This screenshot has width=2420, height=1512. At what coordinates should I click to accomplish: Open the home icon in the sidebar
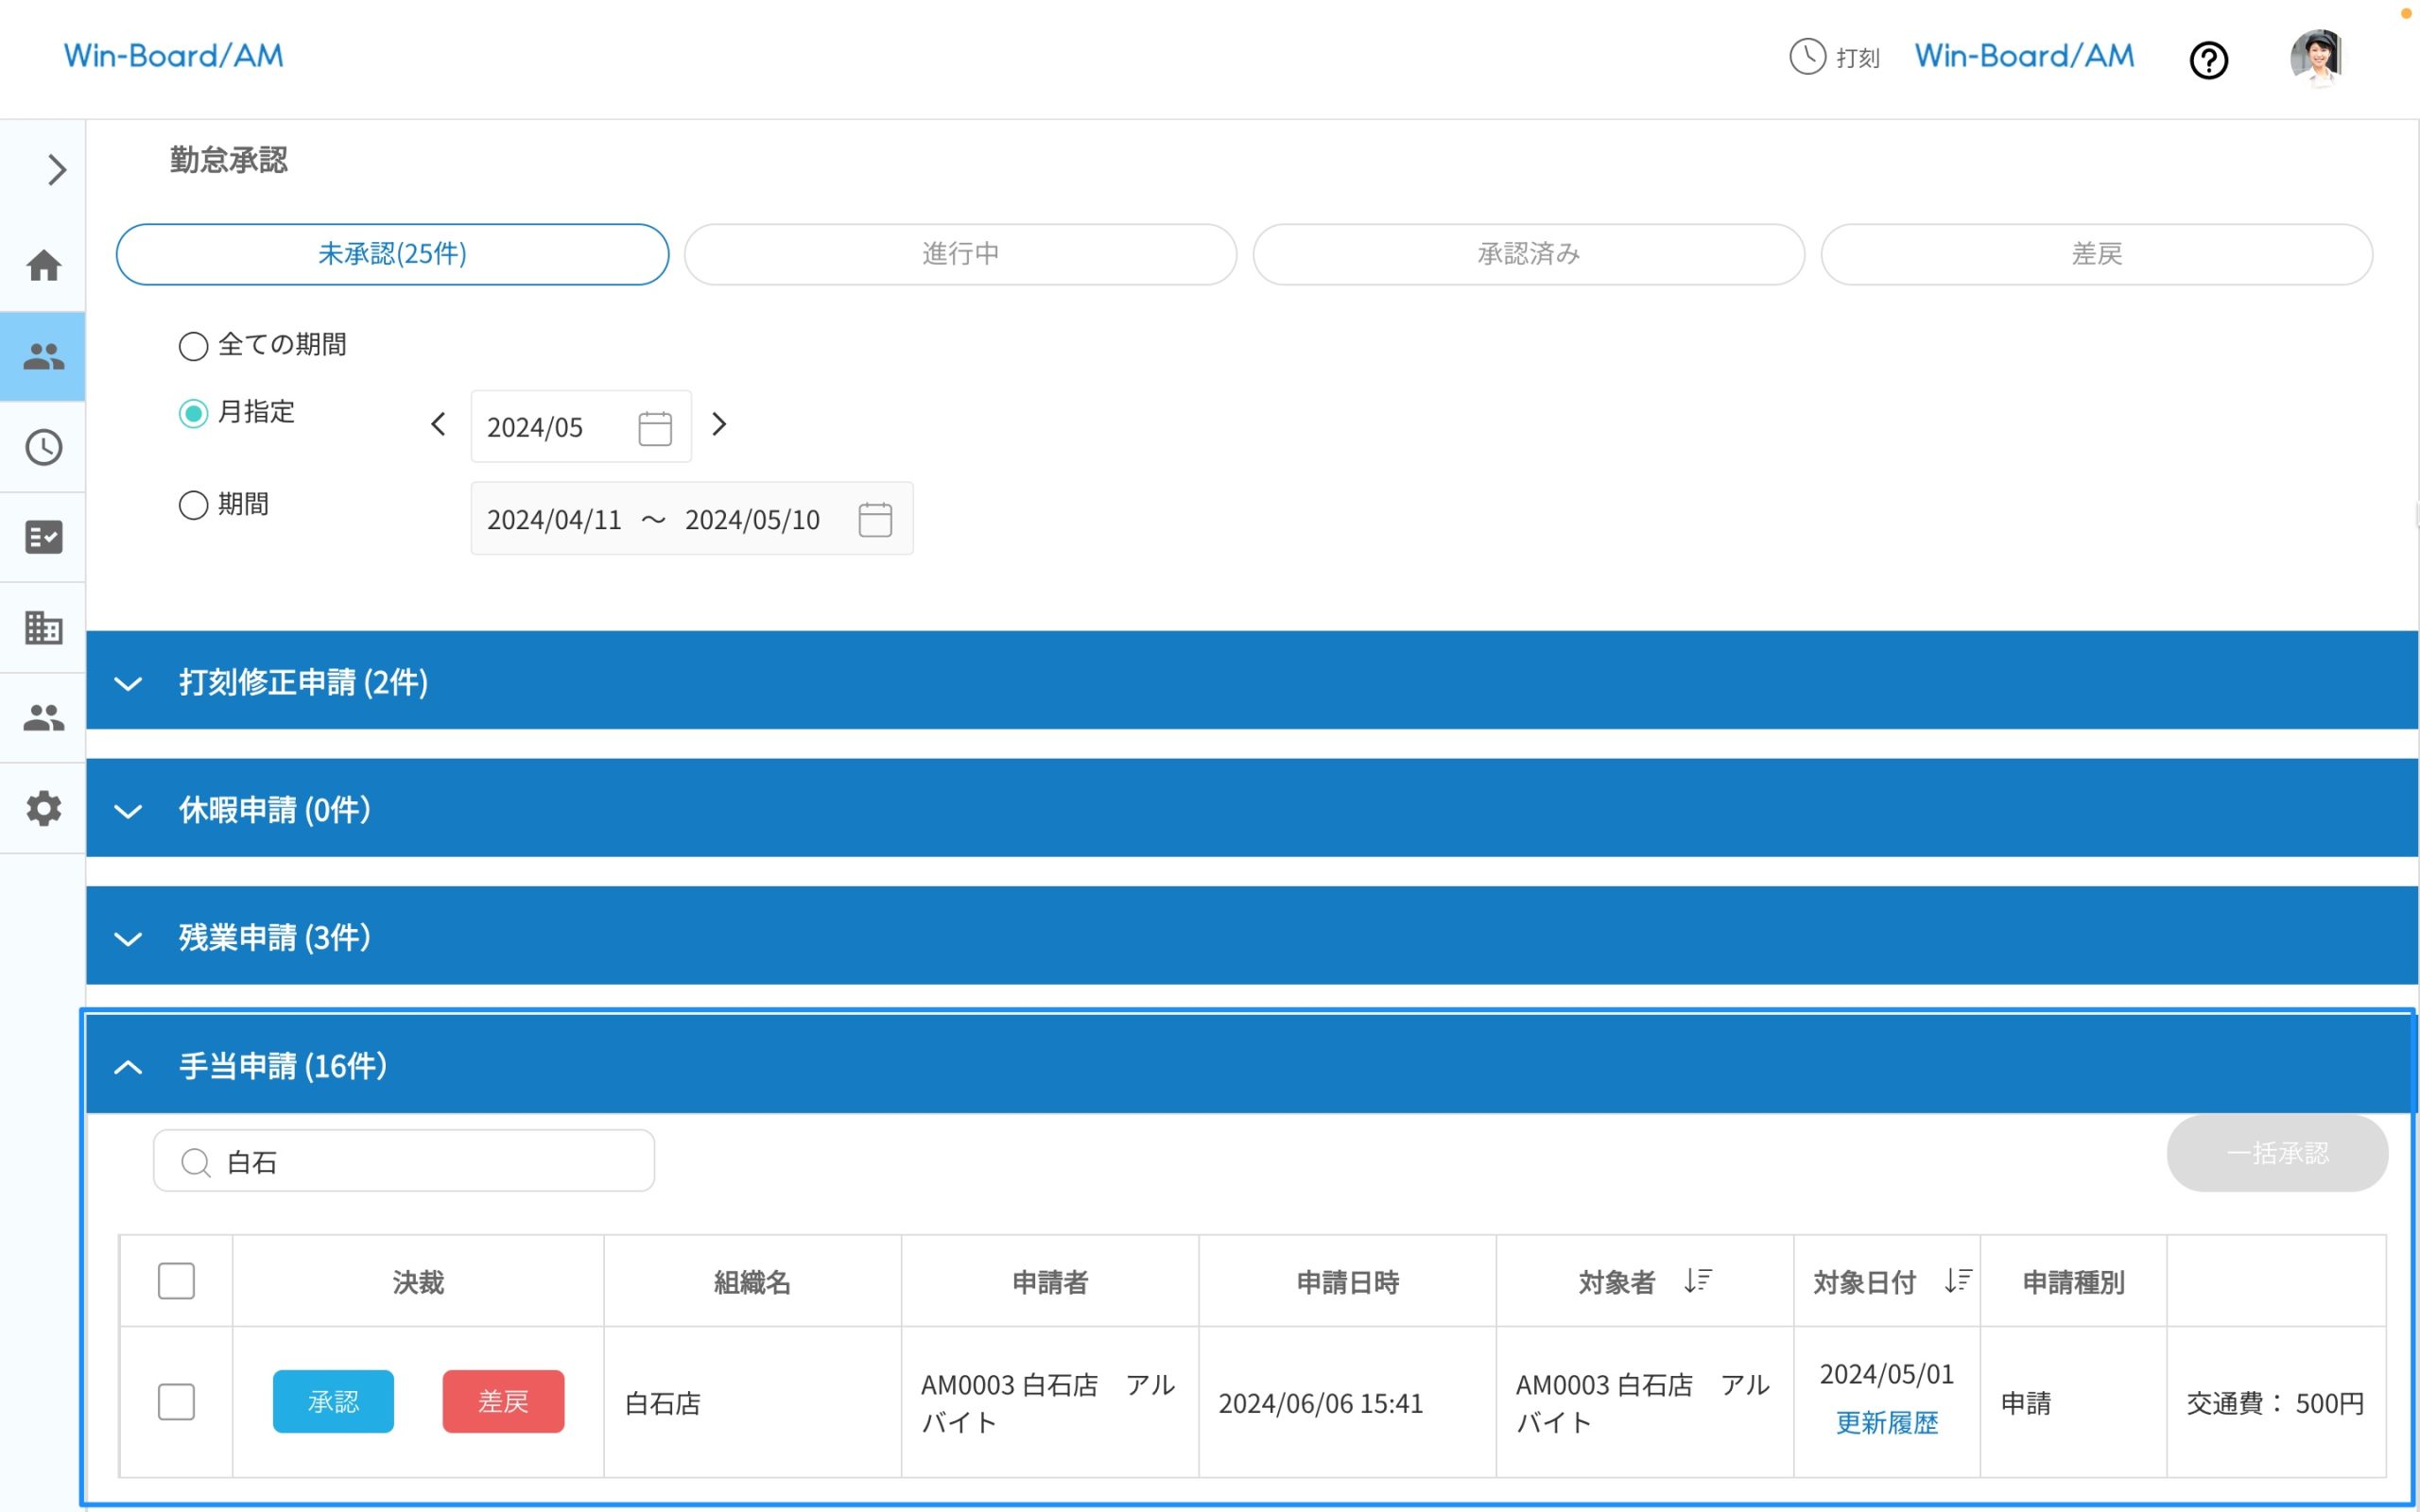click(43, 266)
